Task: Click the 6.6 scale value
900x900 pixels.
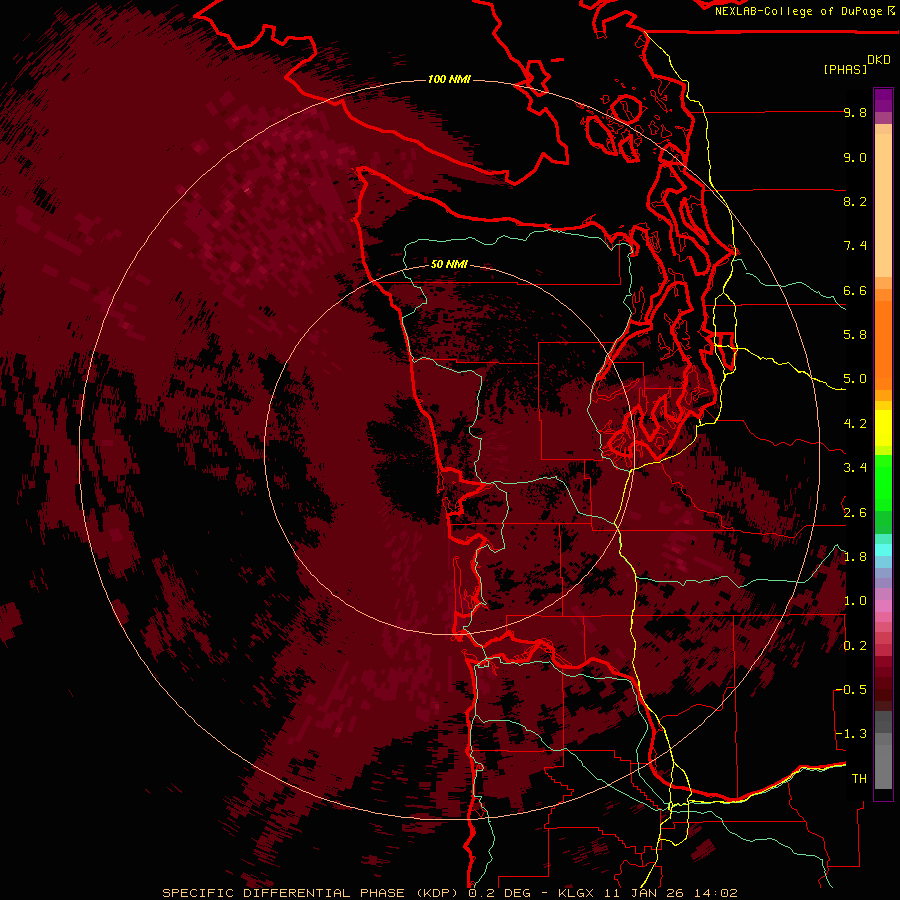Action: (855, 290)
